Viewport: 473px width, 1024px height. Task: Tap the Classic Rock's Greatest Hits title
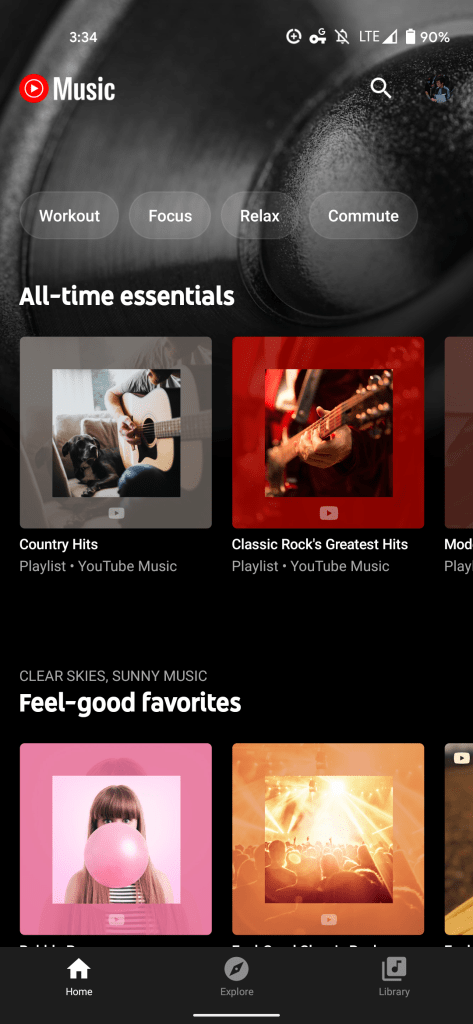point(319,544)
